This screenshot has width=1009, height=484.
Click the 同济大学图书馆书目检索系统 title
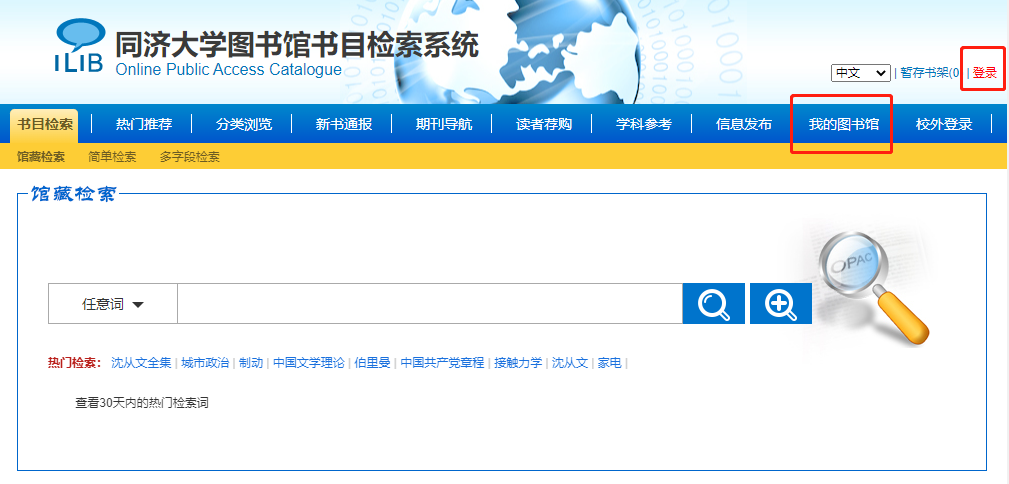pos(297,44)
